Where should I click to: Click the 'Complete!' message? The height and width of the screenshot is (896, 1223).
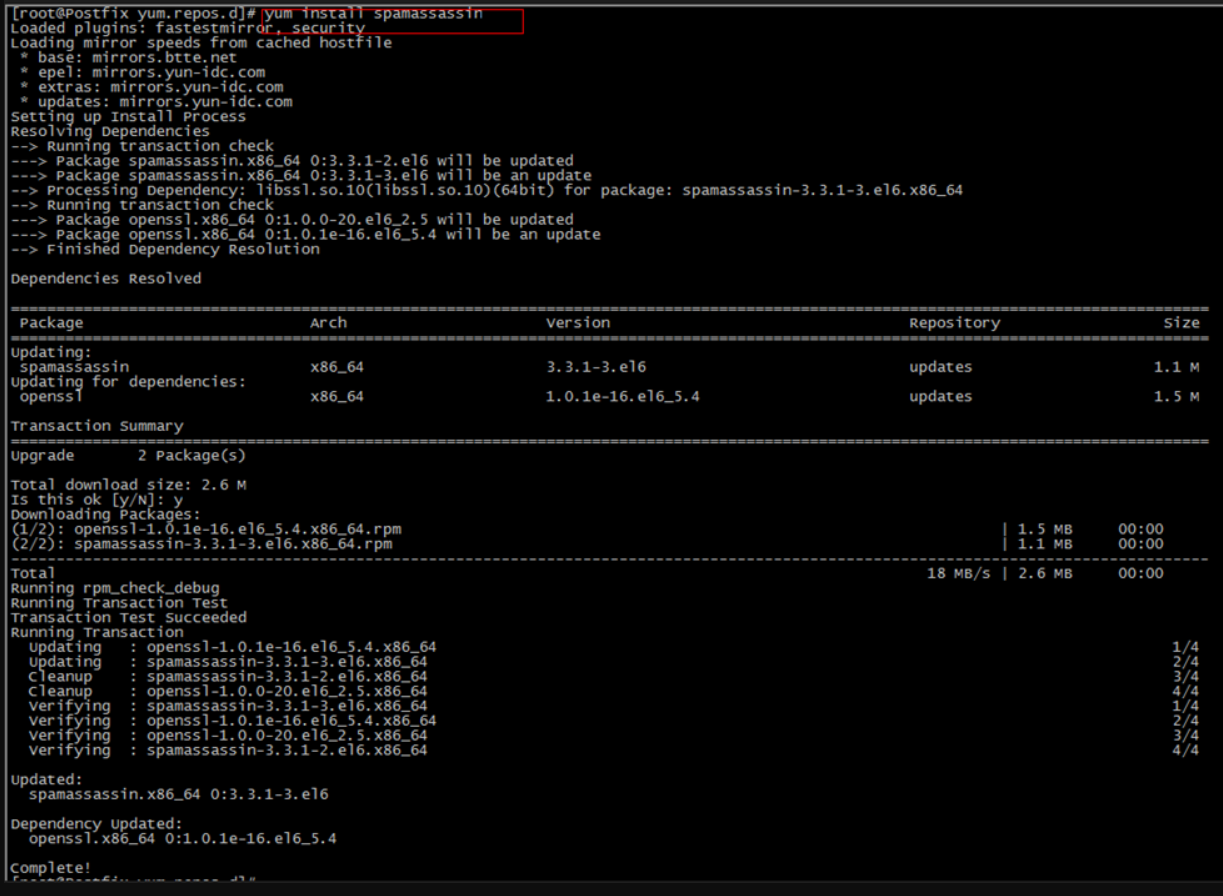click(x=51, y=868)
